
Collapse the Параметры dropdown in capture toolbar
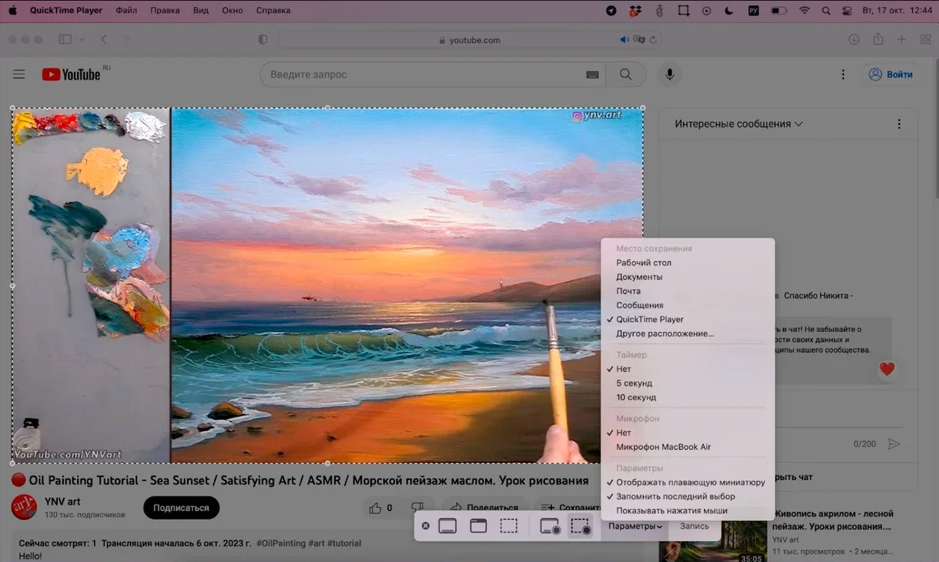tap(635, 526)
